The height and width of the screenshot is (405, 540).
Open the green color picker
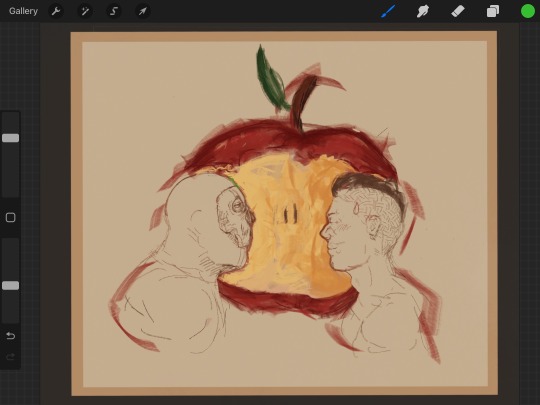point(527,11)
